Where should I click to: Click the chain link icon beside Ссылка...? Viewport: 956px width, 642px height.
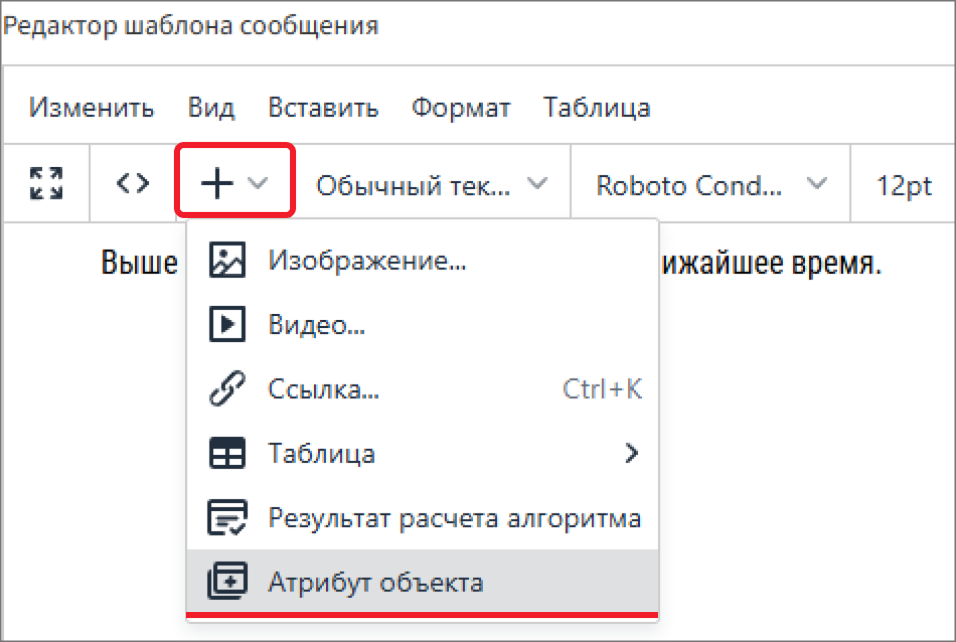pyautogui.click(x=227, y=388)
